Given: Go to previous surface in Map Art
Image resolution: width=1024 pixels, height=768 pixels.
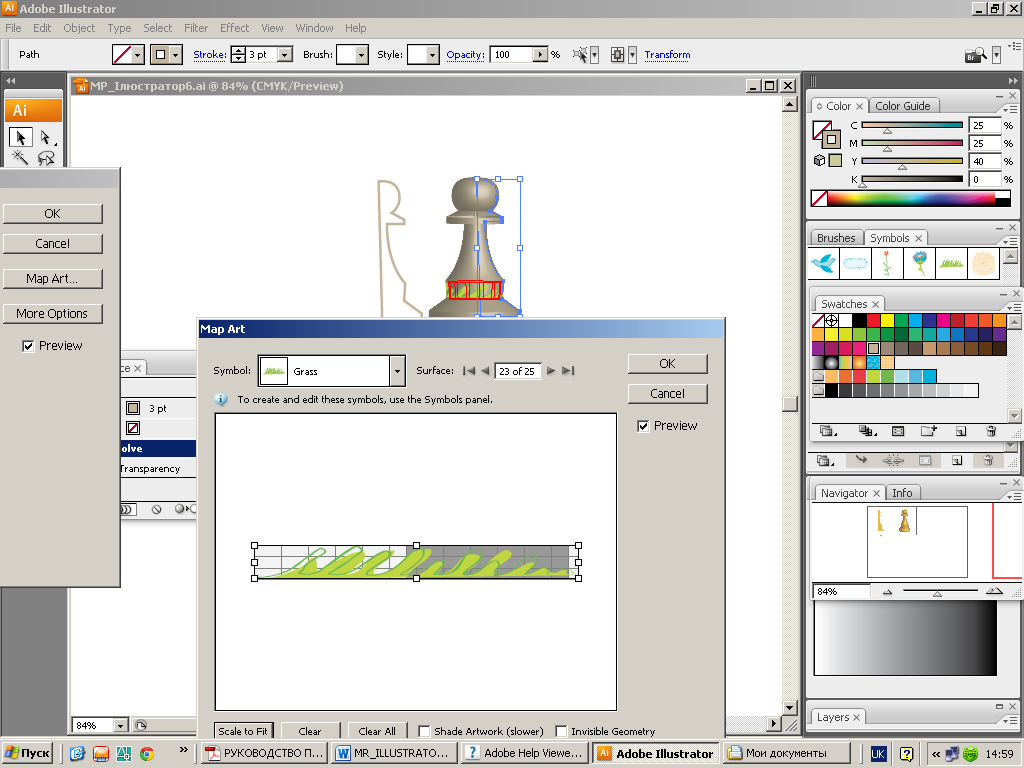Looking at the screenshot, I should tap(485, 370).
